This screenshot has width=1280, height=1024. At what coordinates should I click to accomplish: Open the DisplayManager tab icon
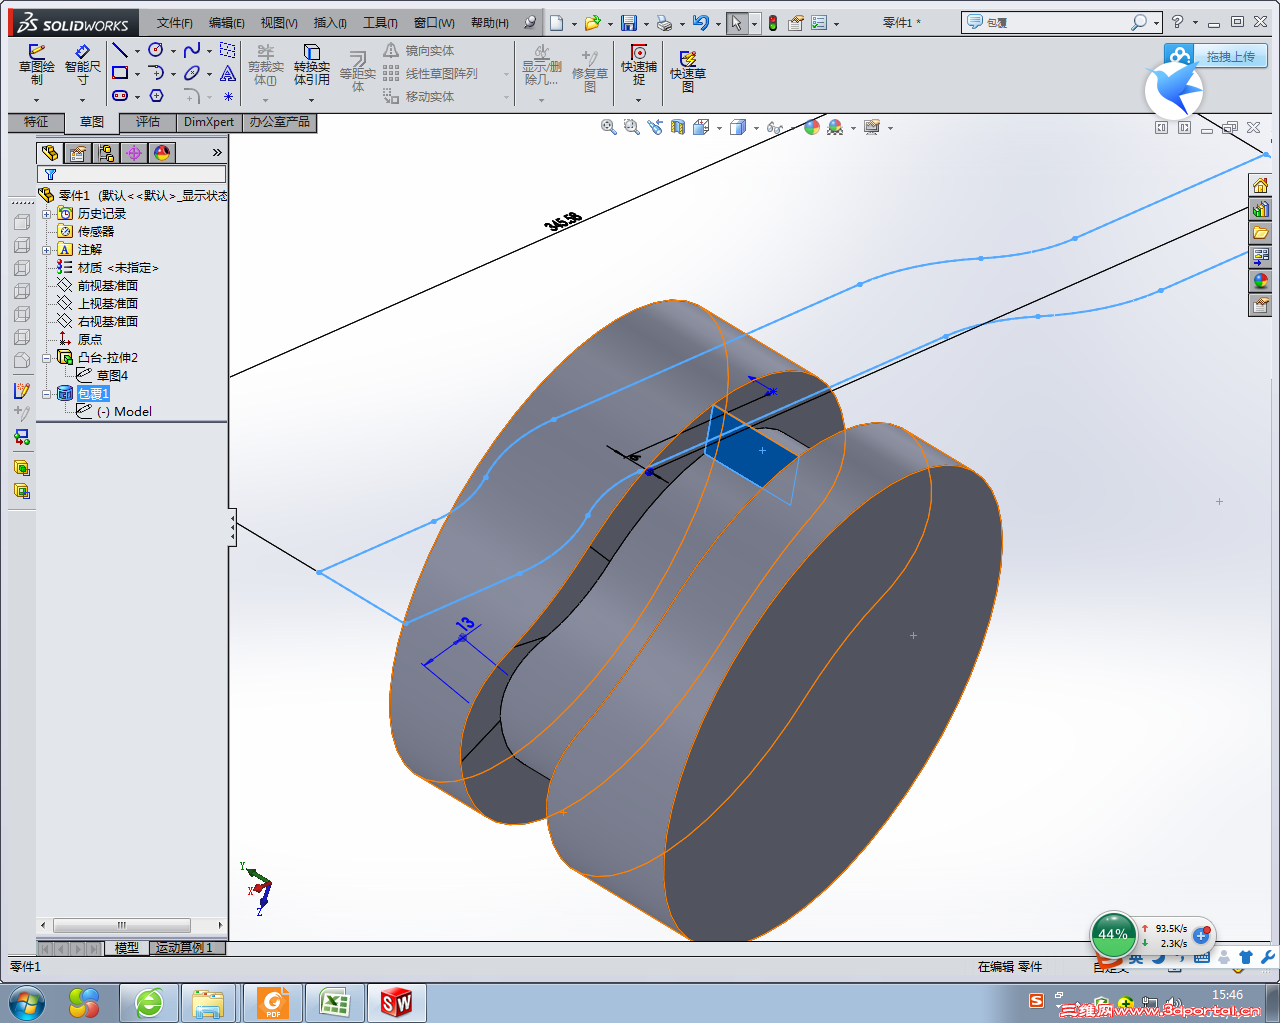pos(162,153)
